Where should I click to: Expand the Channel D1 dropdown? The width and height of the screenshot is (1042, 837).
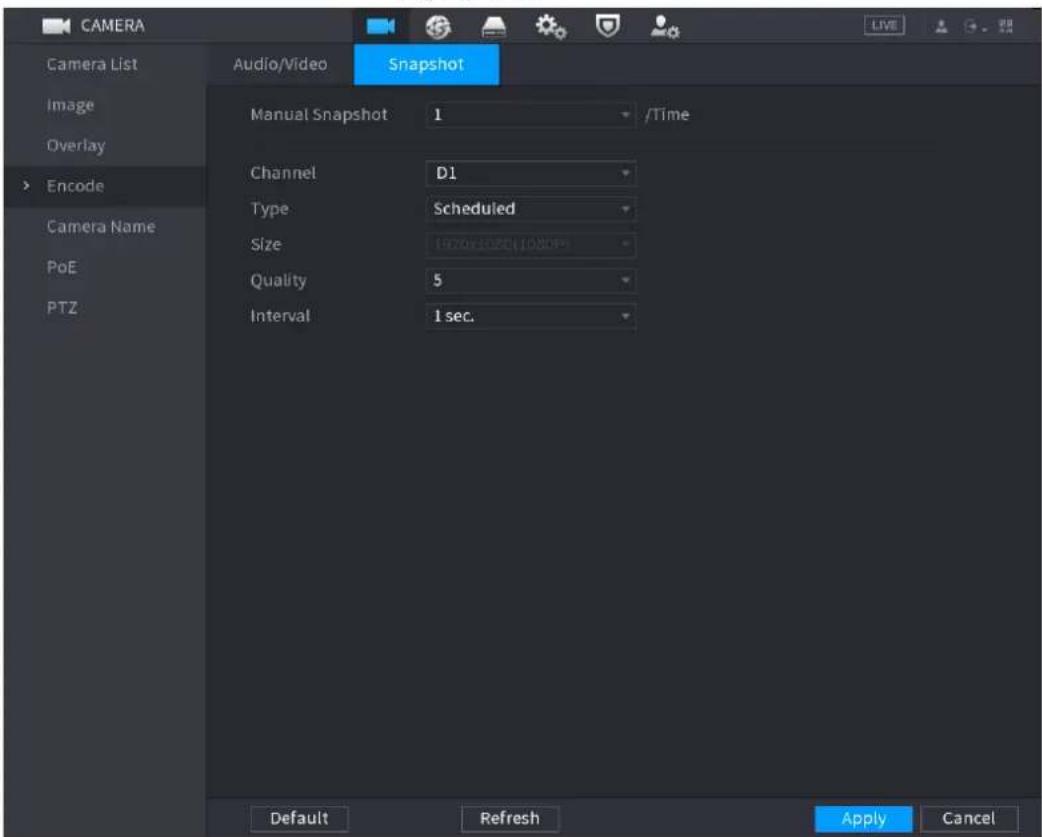coord(530,173)
